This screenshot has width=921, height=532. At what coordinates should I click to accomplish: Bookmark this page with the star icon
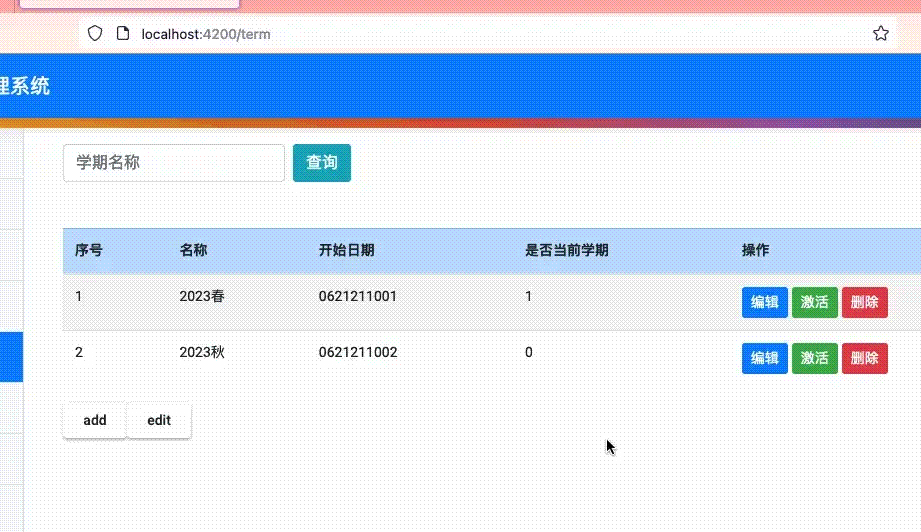pyautogui.click(x=880, y=33)
